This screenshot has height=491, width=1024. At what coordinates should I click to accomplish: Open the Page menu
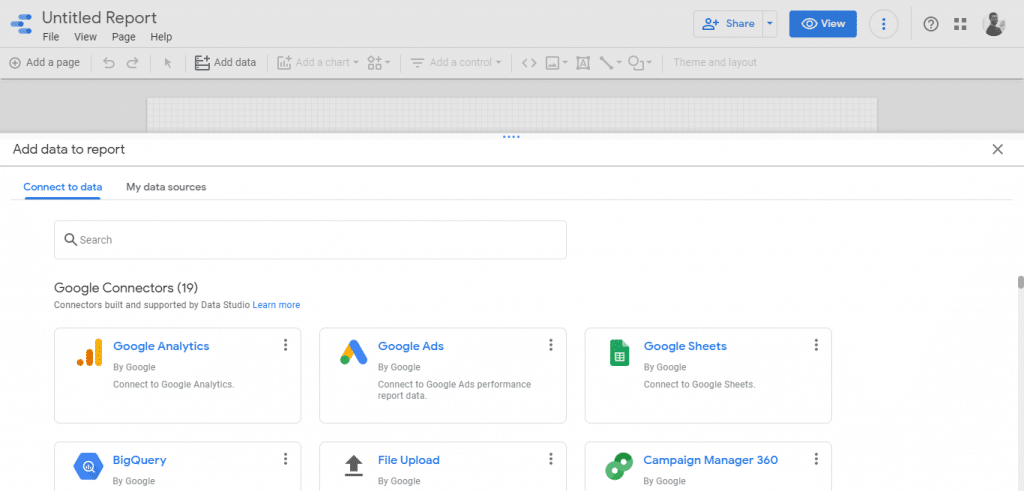(x=123, y=37)
